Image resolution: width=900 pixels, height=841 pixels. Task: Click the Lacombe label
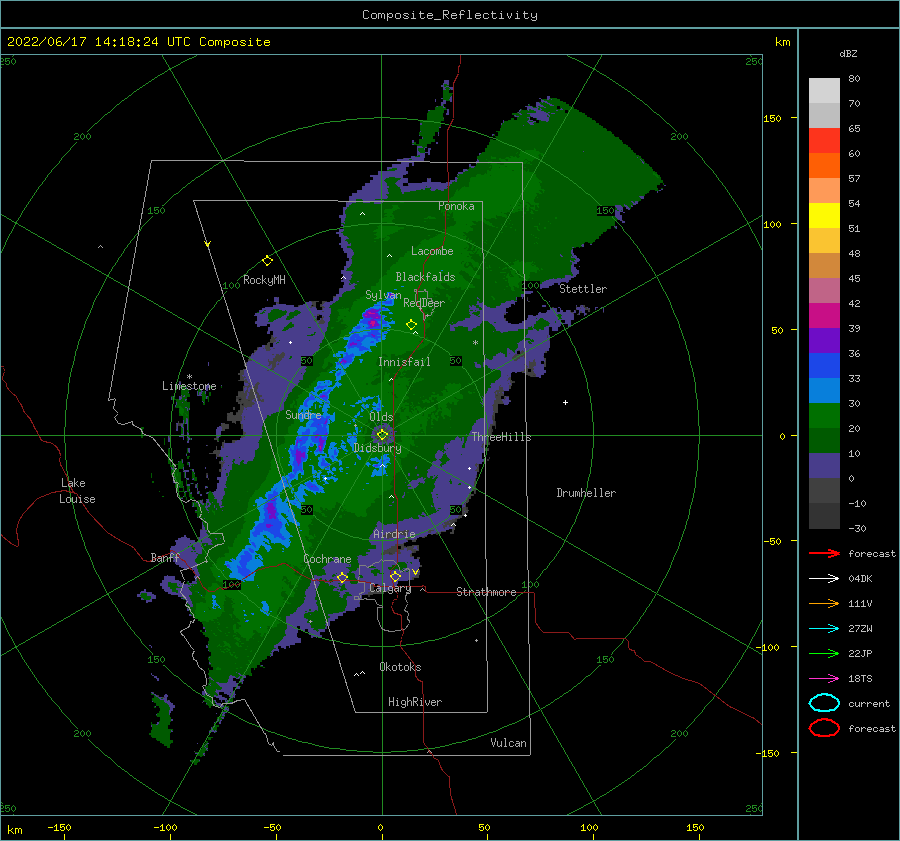coord(432,251)
